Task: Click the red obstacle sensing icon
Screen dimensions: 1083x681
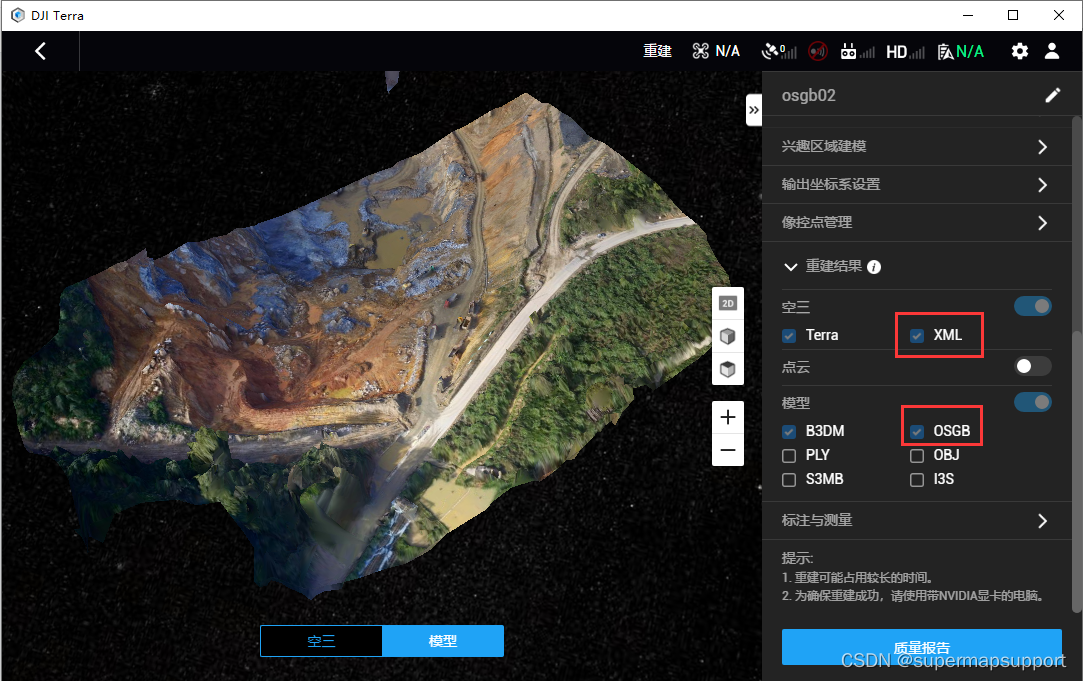Action: (x=818, y=51)
